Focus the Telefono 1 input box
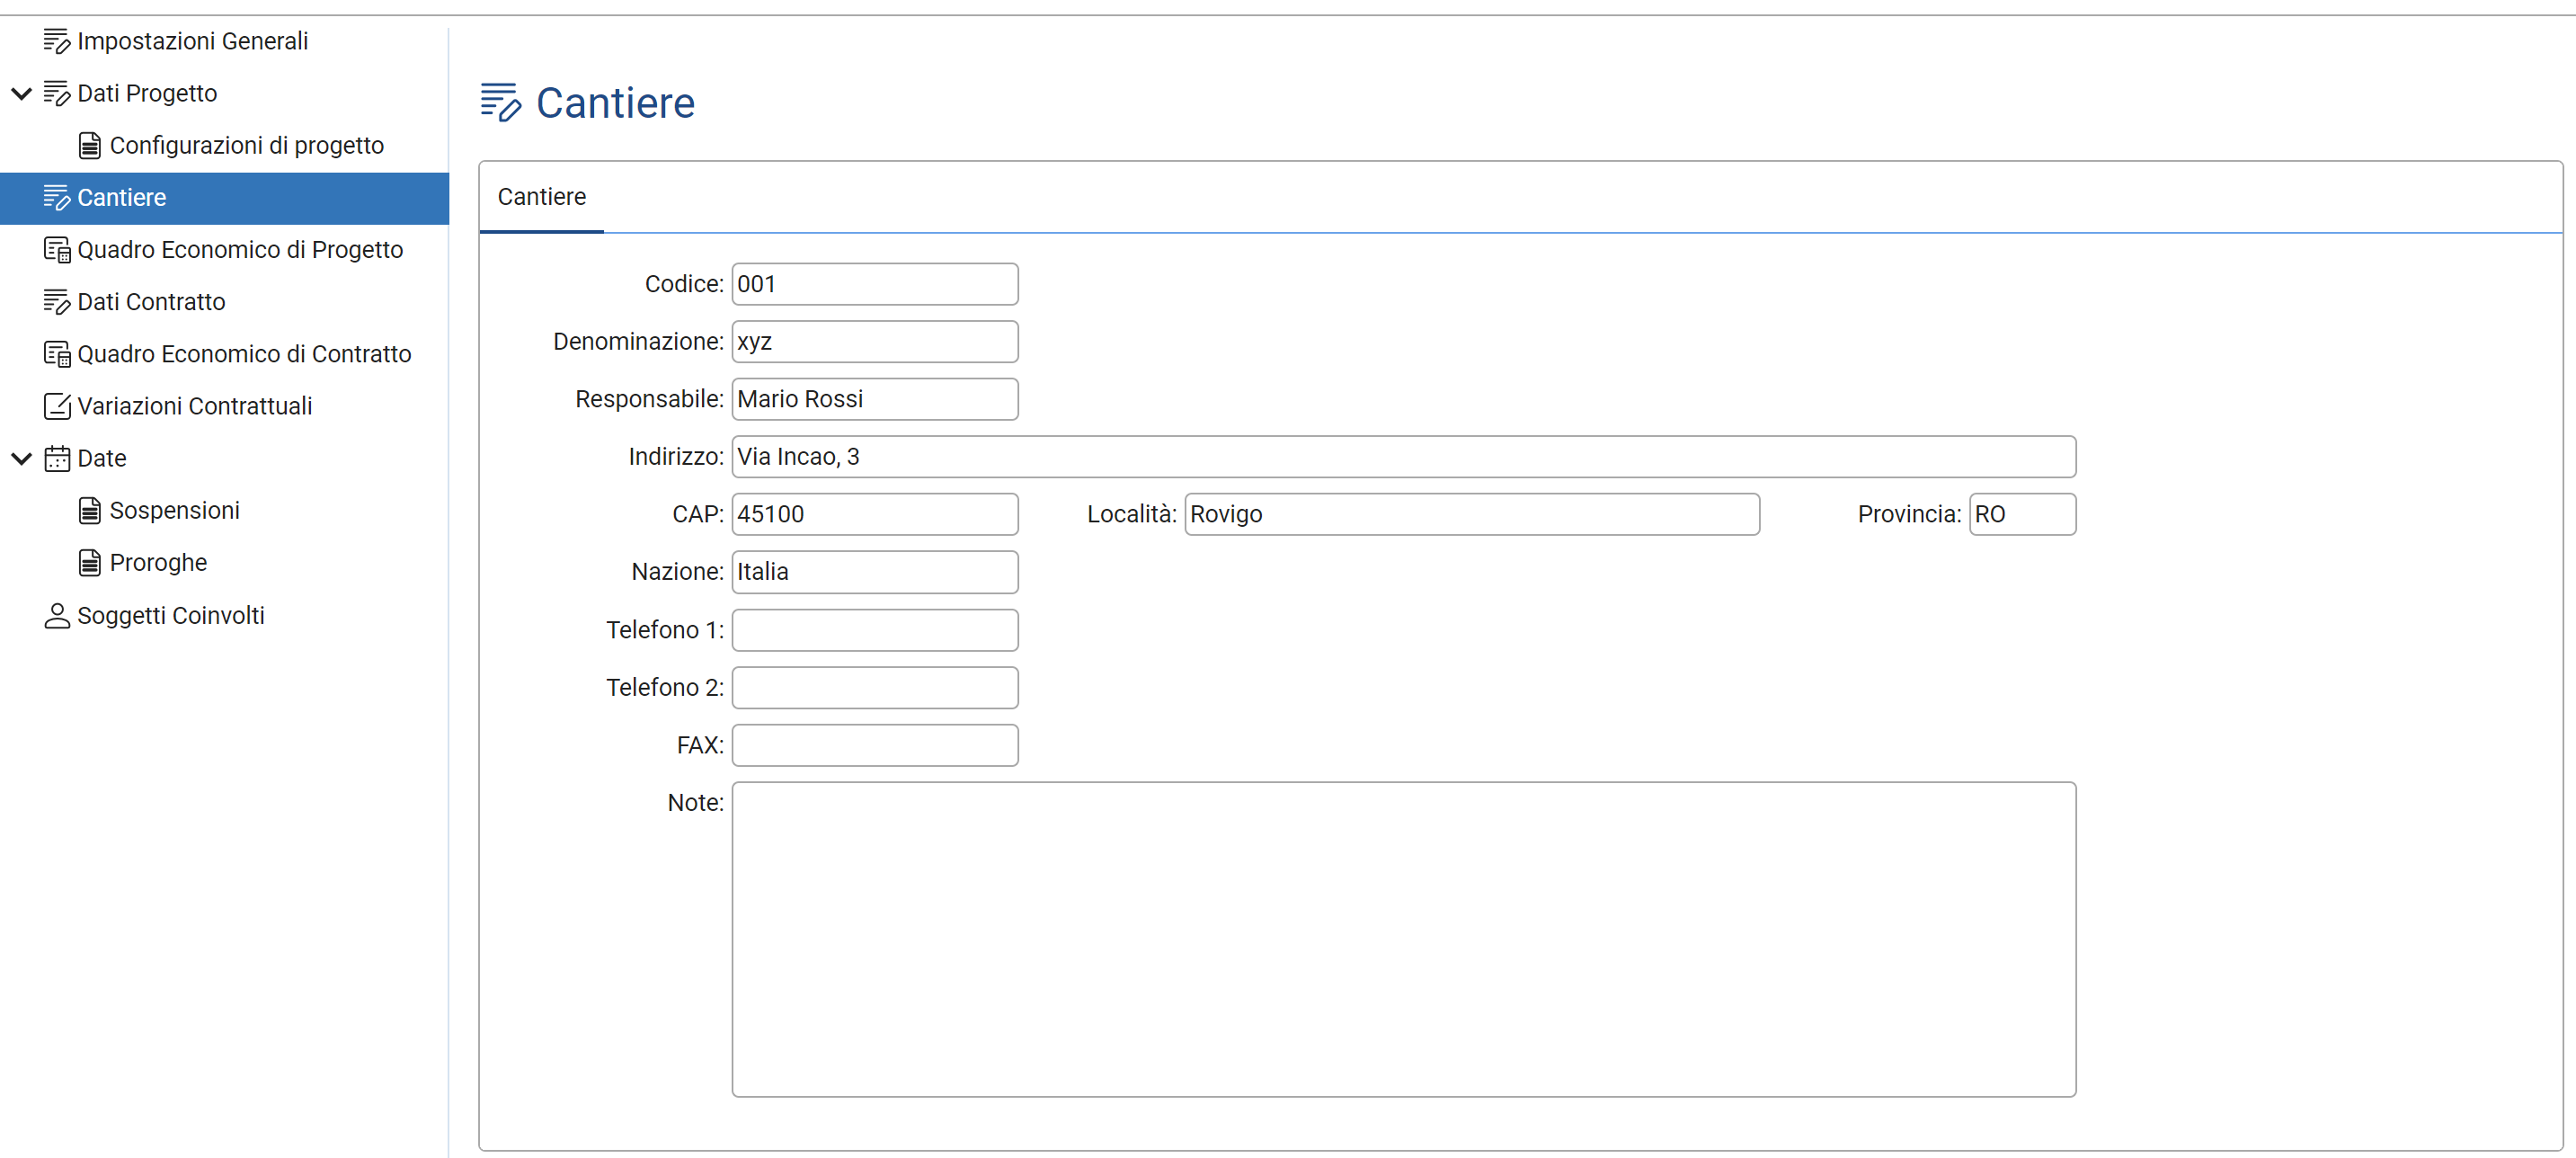 point(874,630)
